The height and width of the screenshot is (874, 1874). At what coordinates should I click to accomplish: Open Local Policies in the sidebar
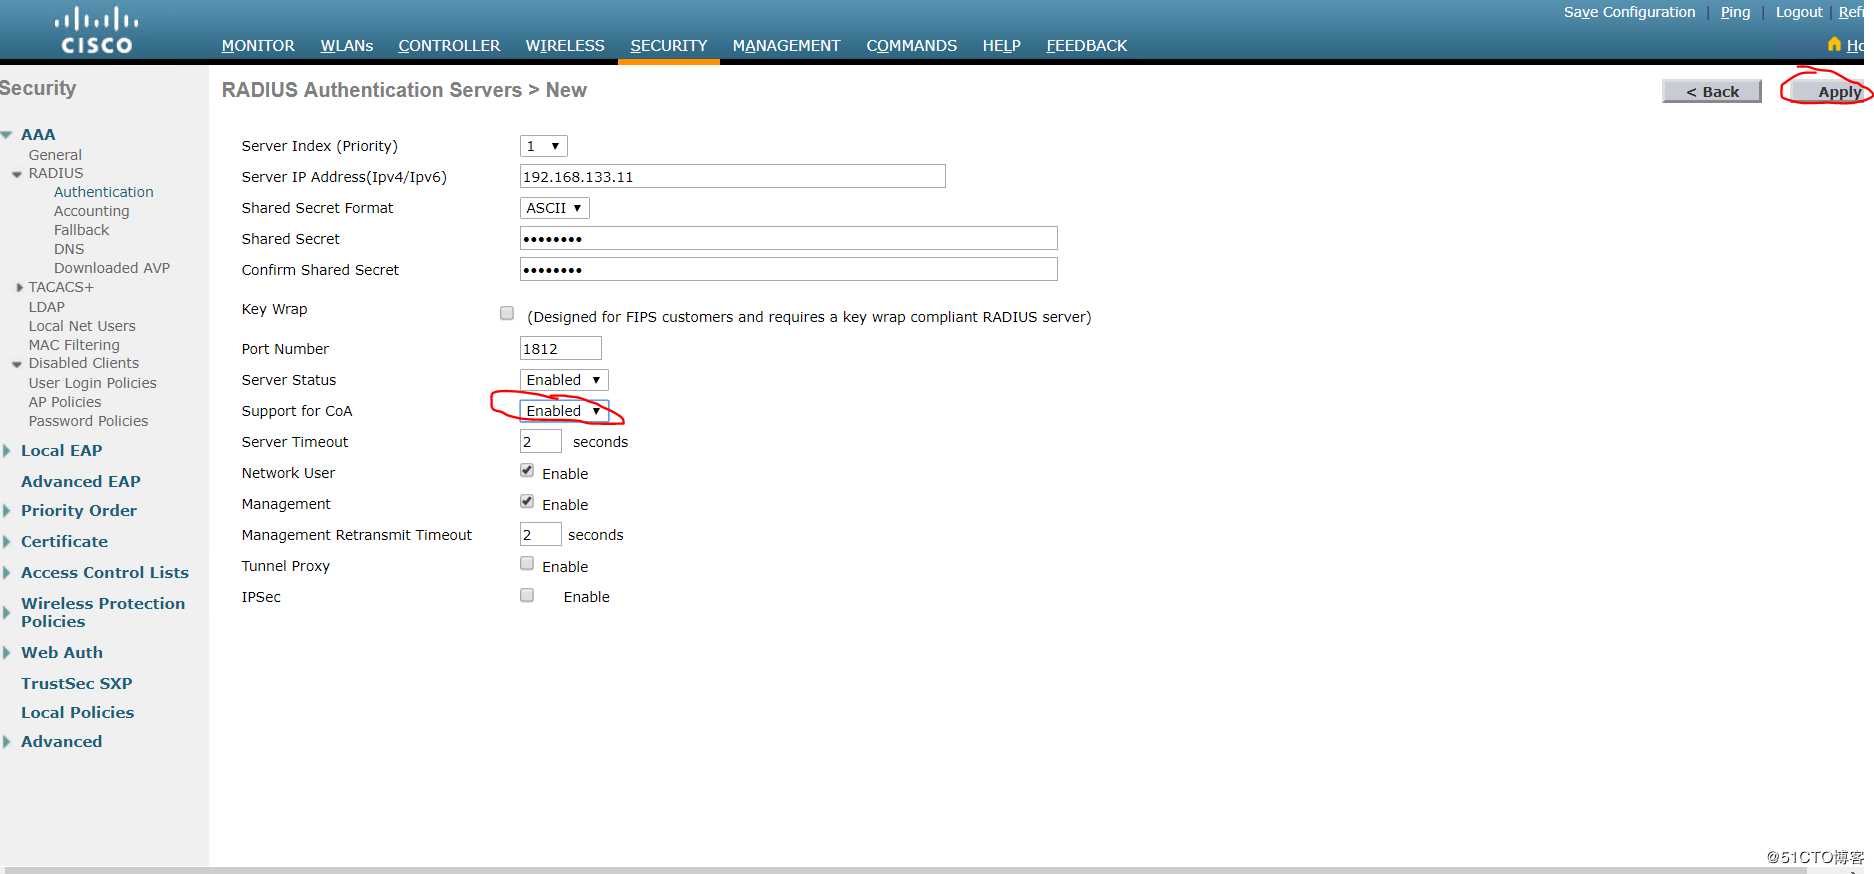78,712
